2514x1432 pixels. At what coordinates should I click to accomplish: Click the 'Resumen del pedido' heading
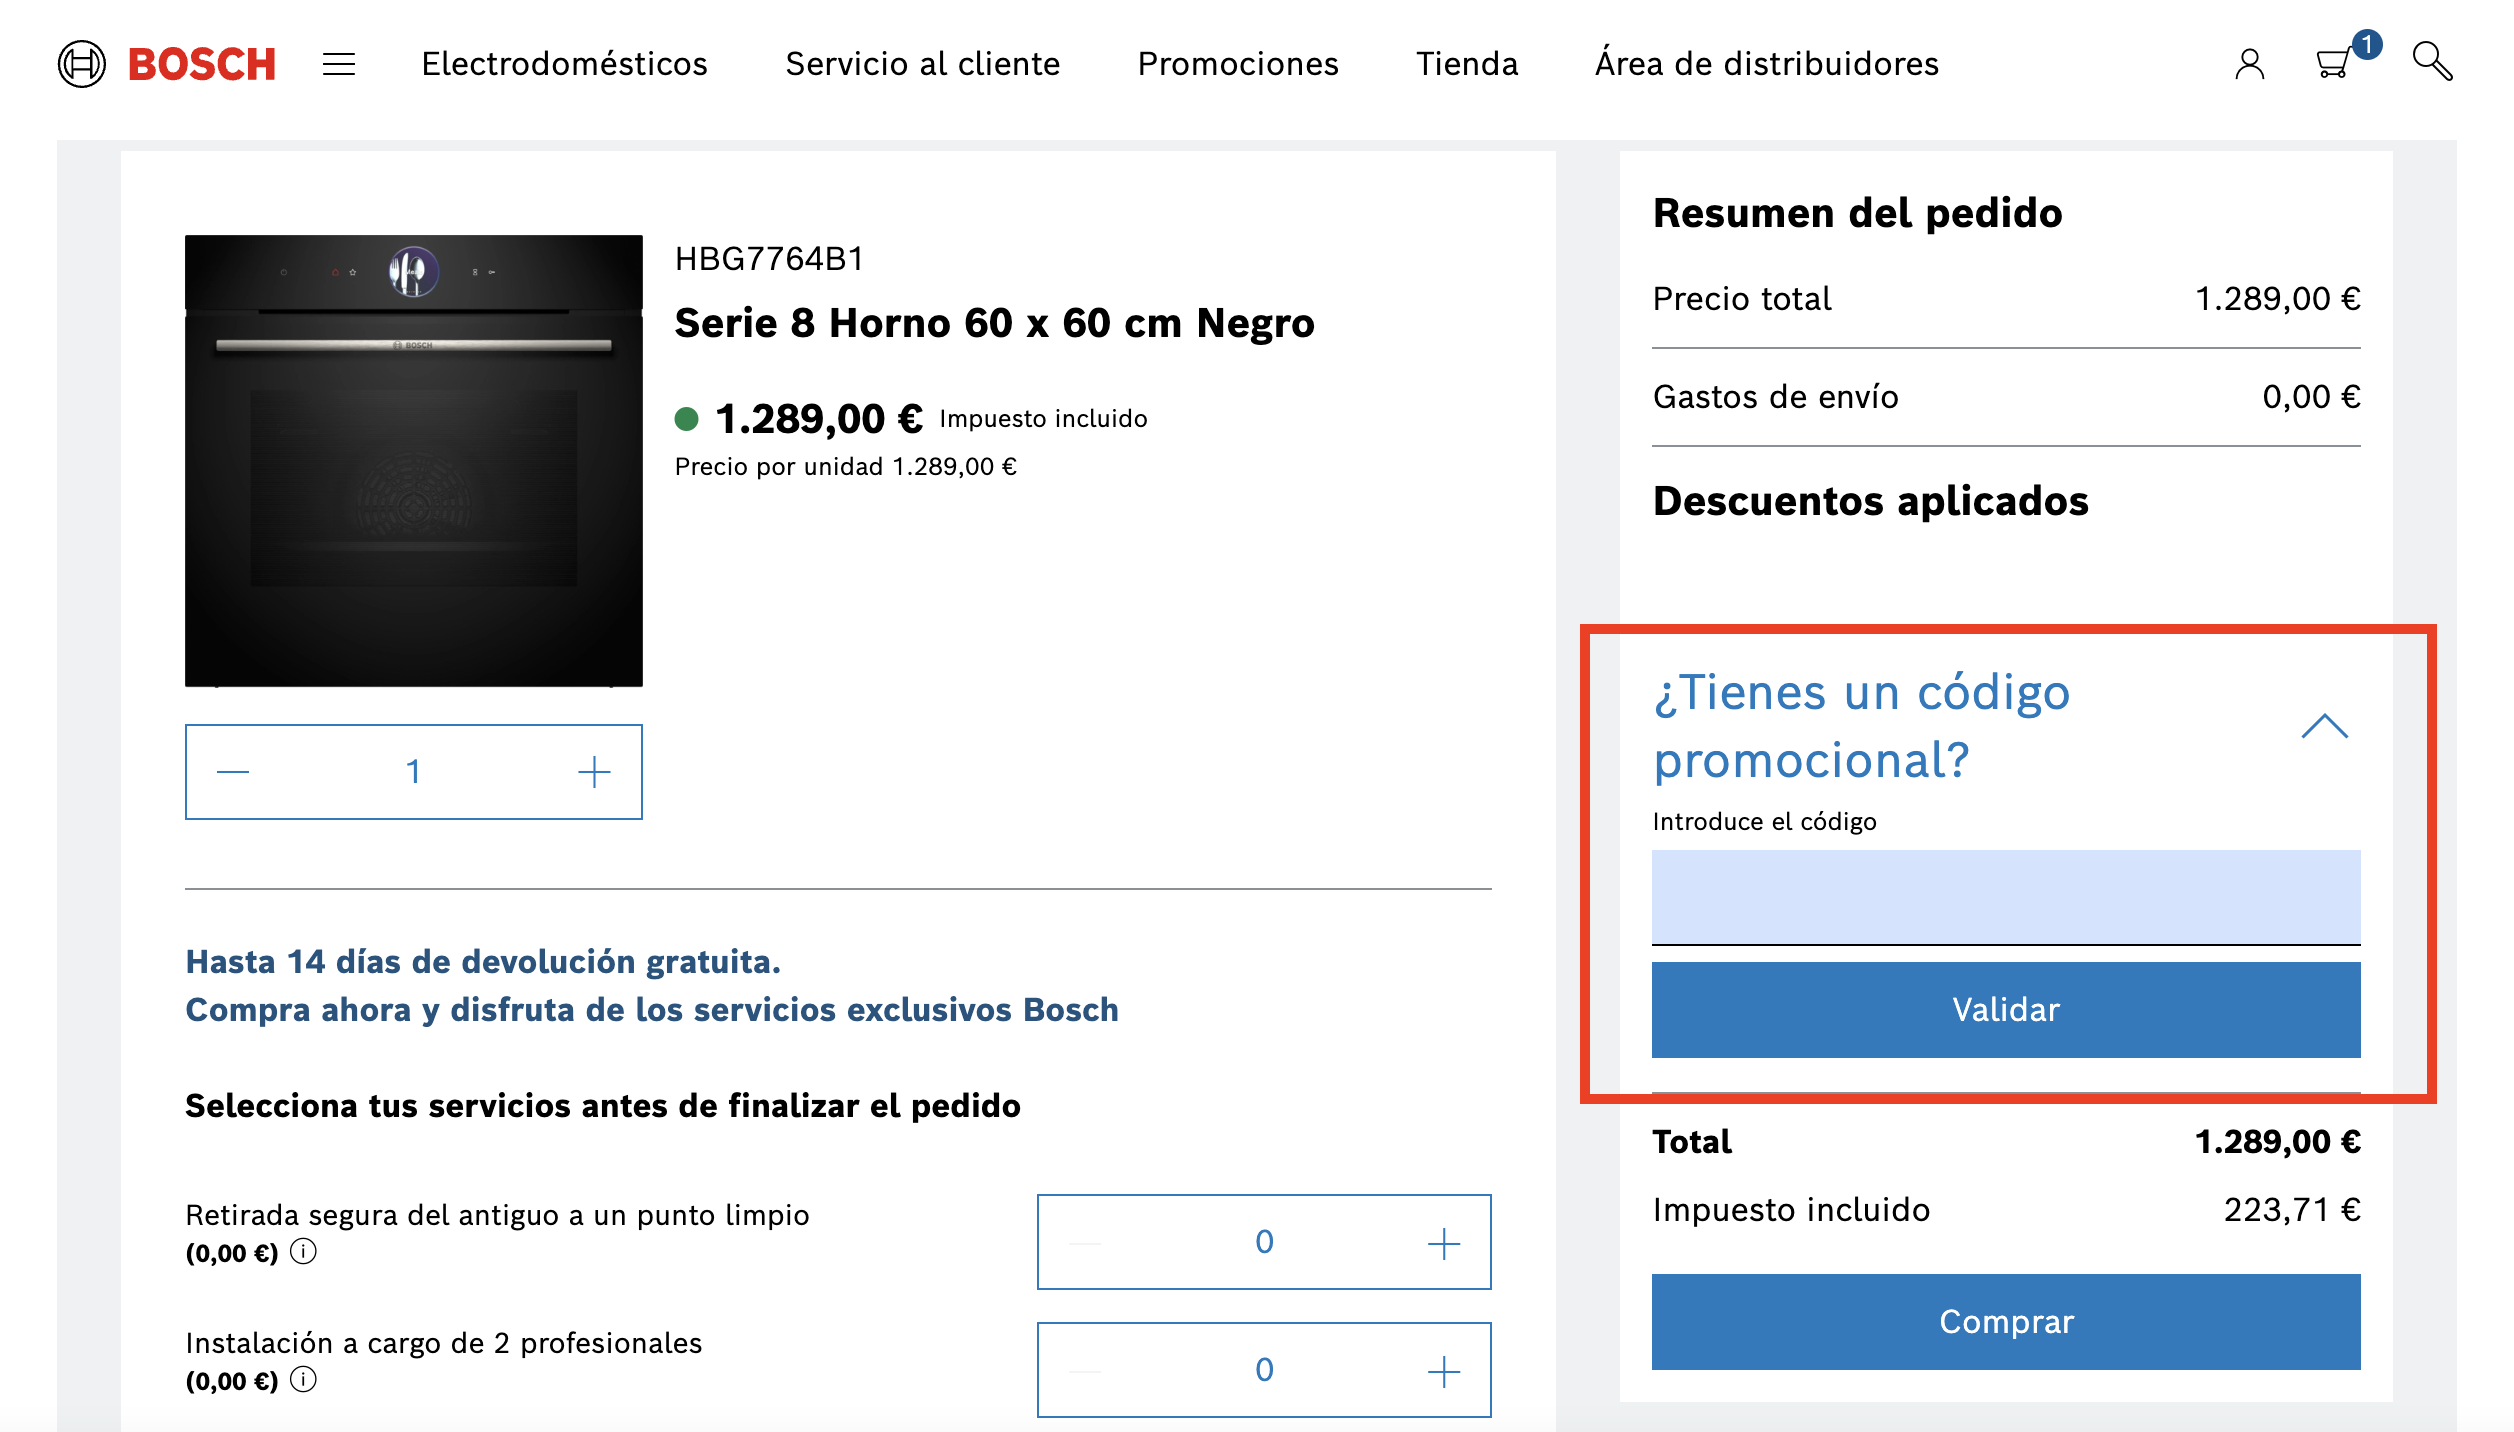point(1857,213)
